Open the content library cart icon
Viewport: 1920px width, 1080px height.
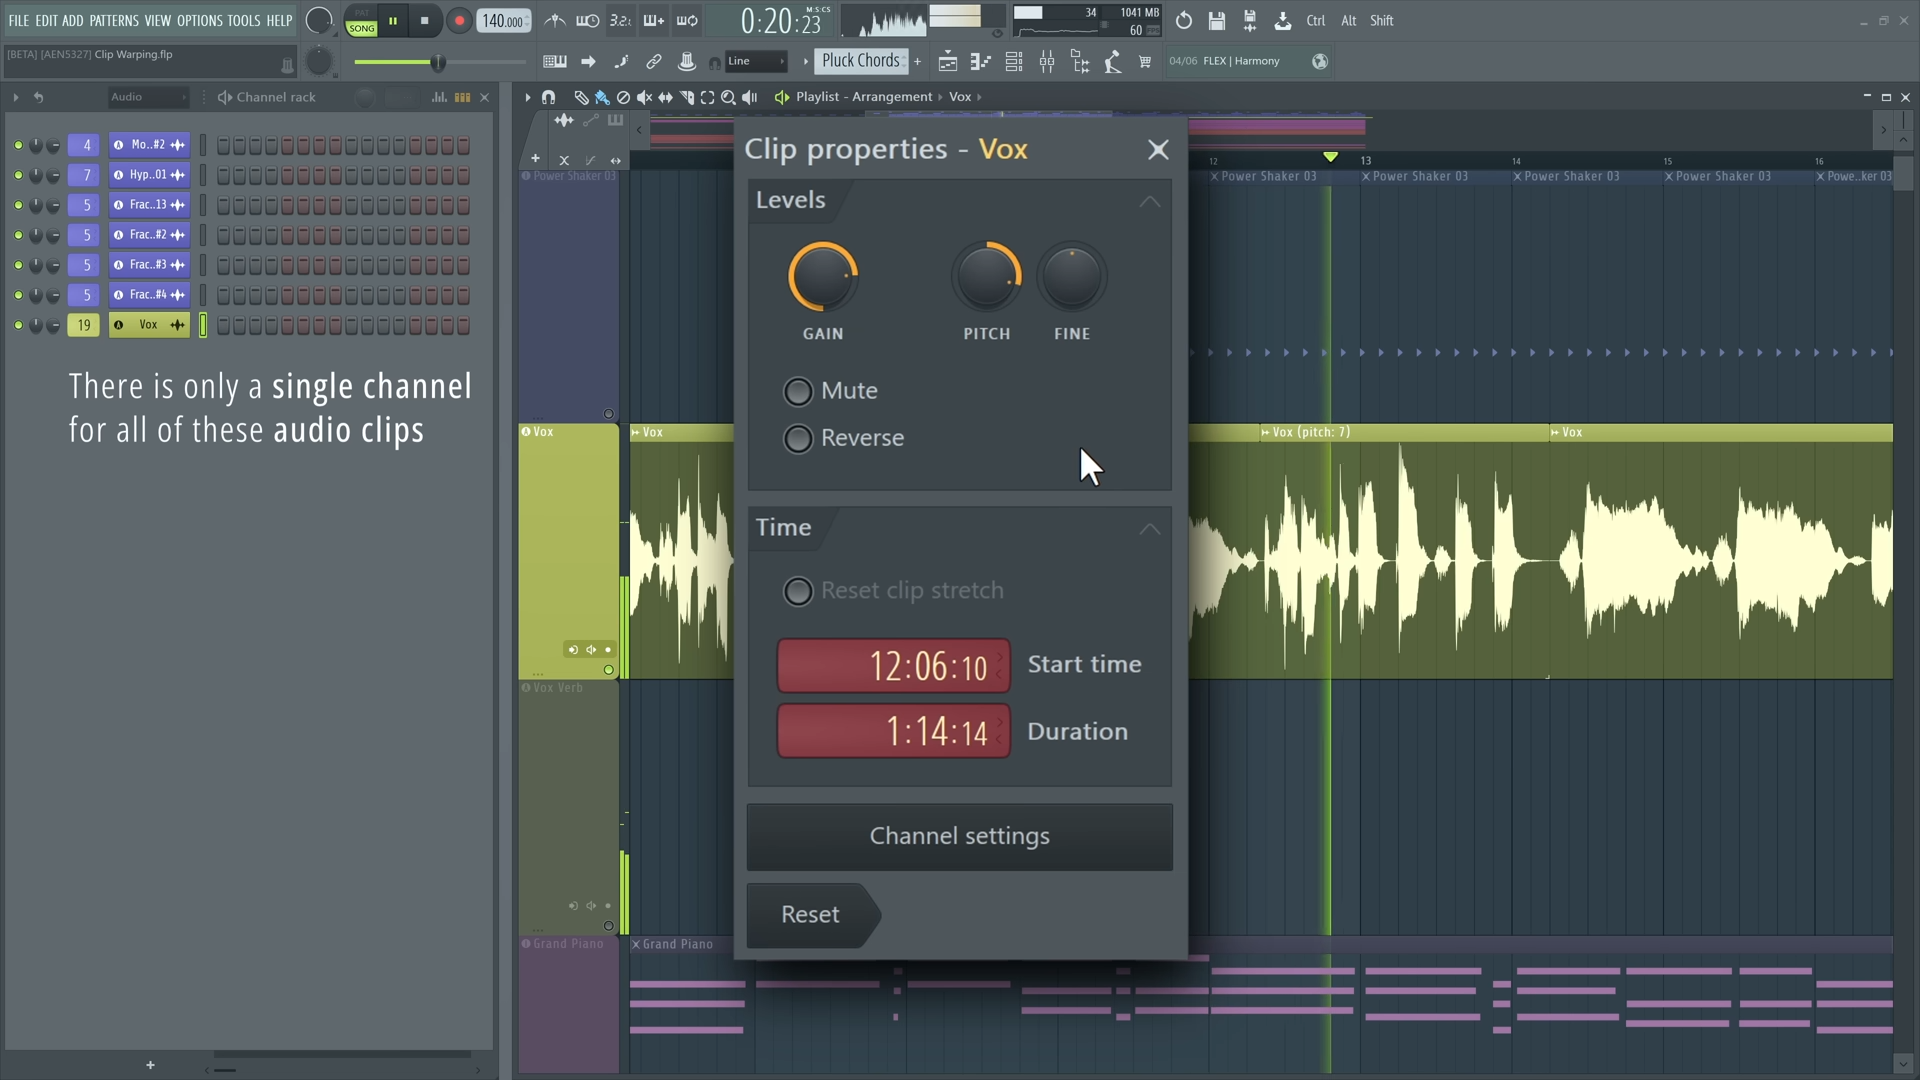[x=1145, y=62]
